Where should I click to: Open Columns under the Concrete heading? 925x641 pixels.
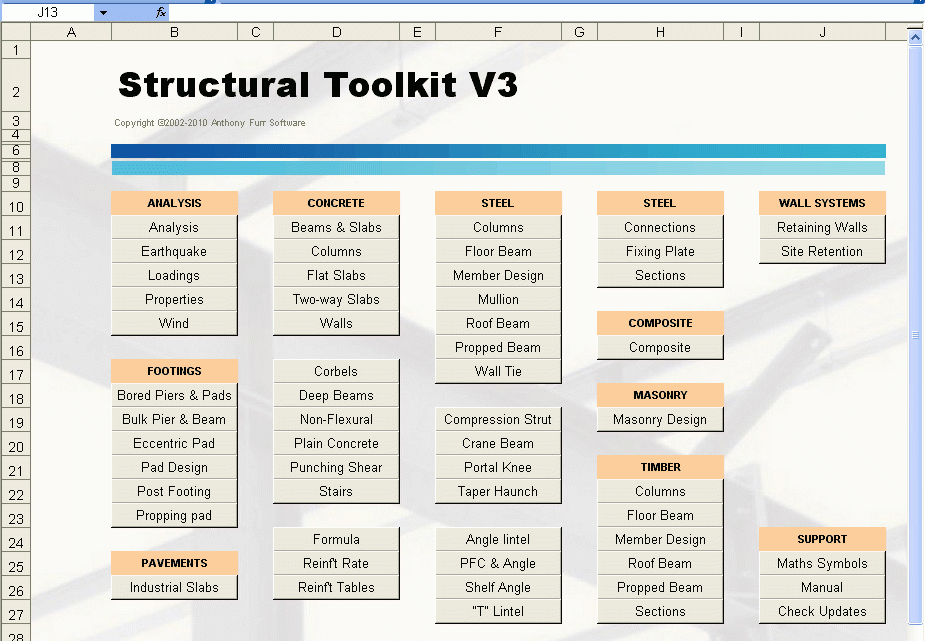tap(336, 252)
